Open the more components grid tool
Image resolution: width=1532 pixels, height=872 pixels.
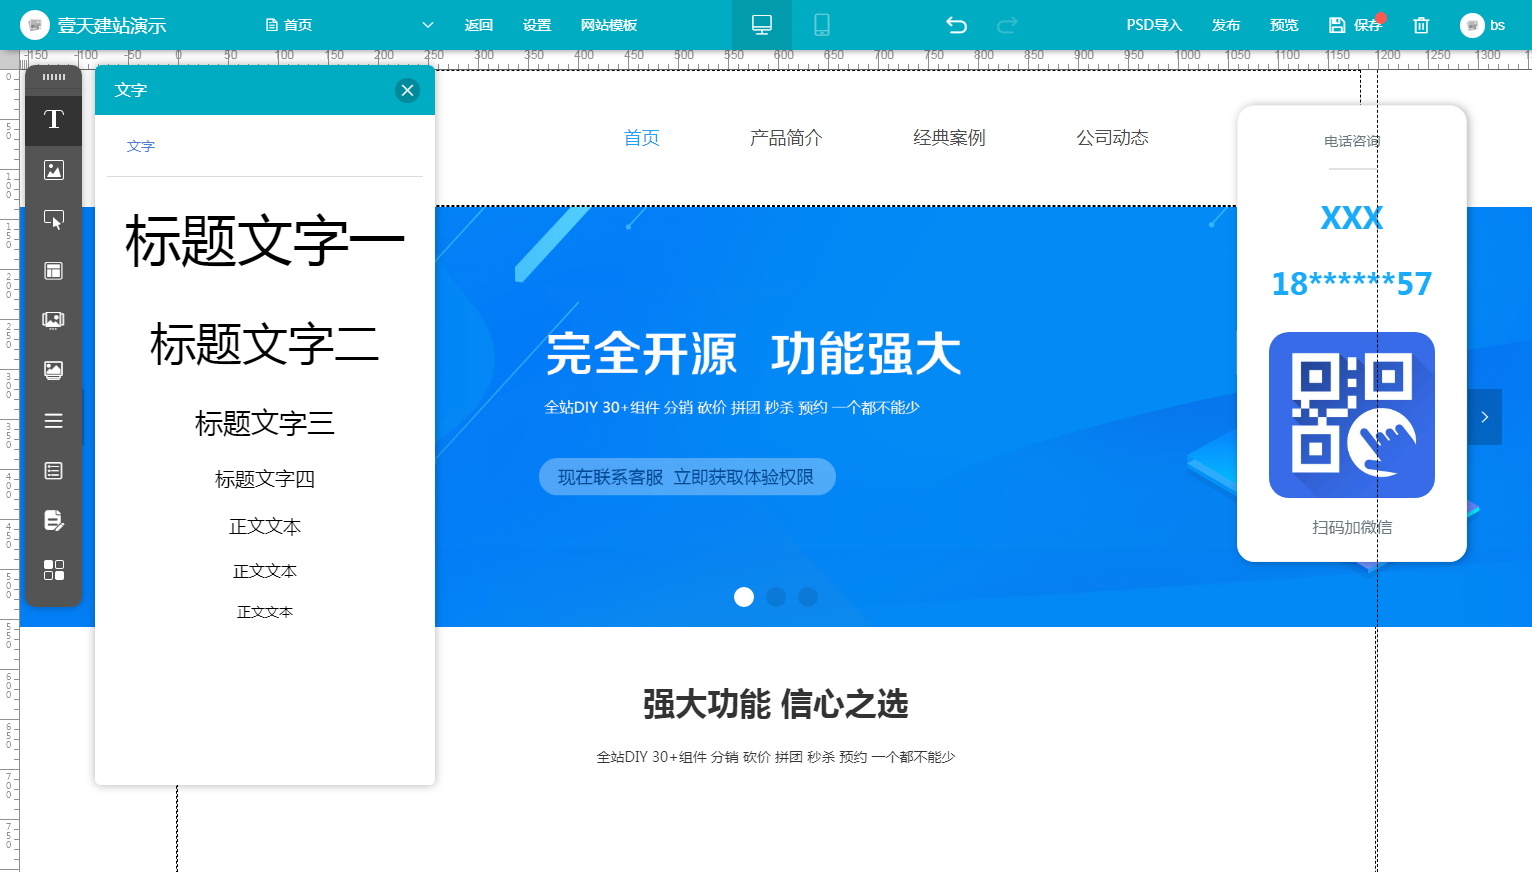54,570
